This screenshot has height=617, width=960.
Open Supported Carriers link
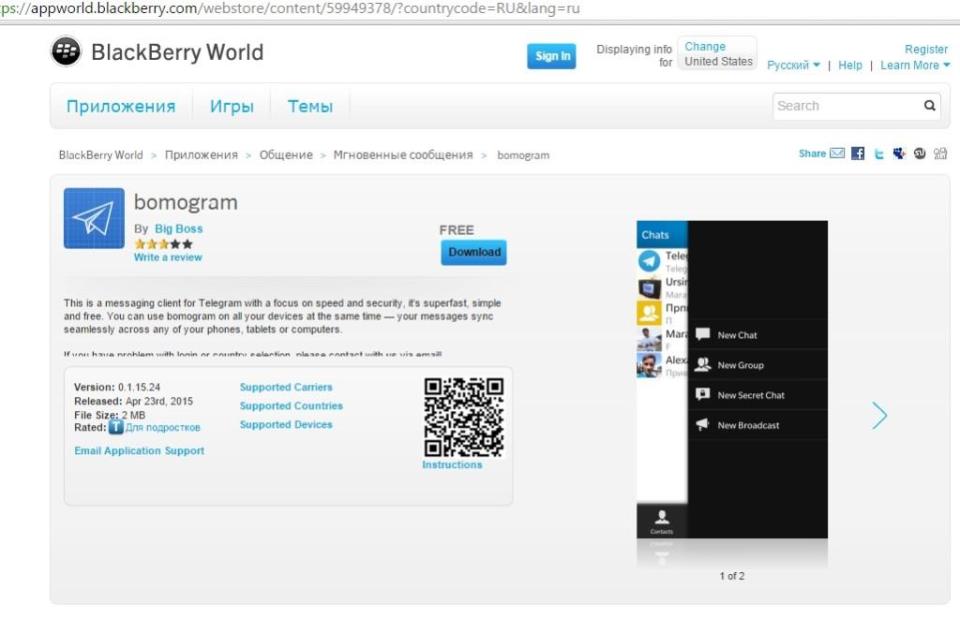coord(286,387)
